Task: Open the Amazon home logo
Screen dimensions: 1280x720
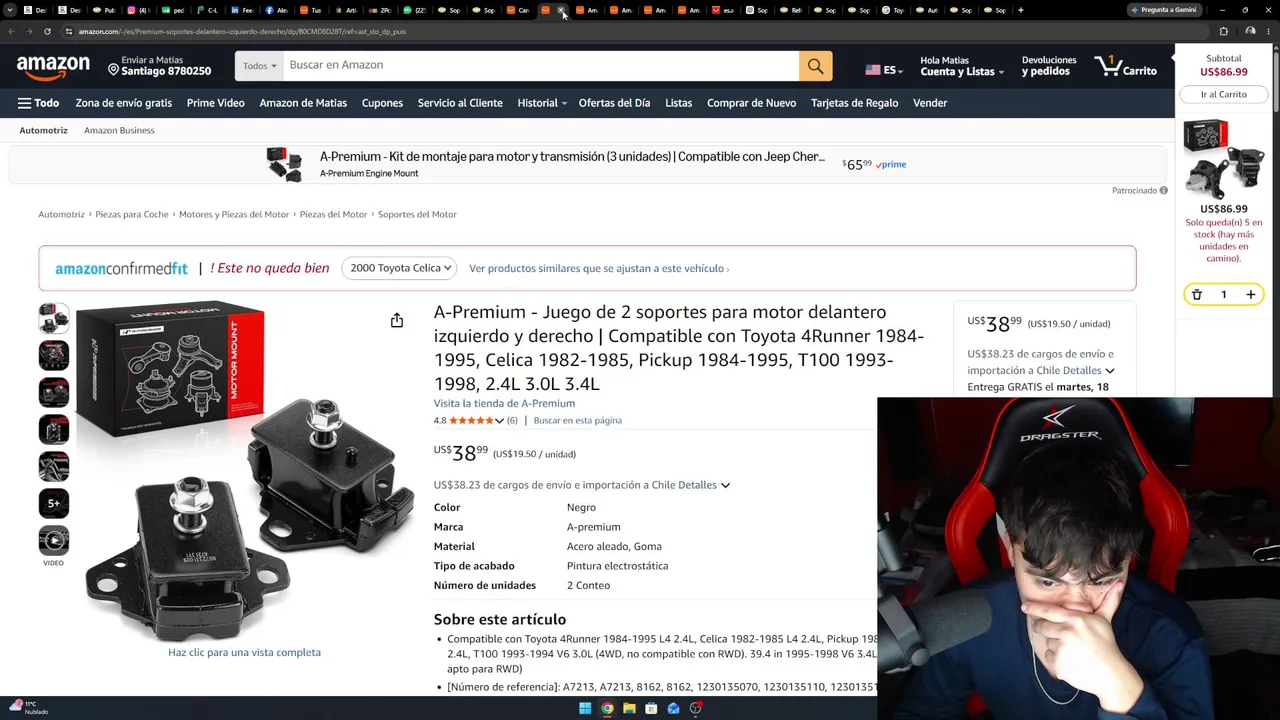Action: (x=53, y=68)
